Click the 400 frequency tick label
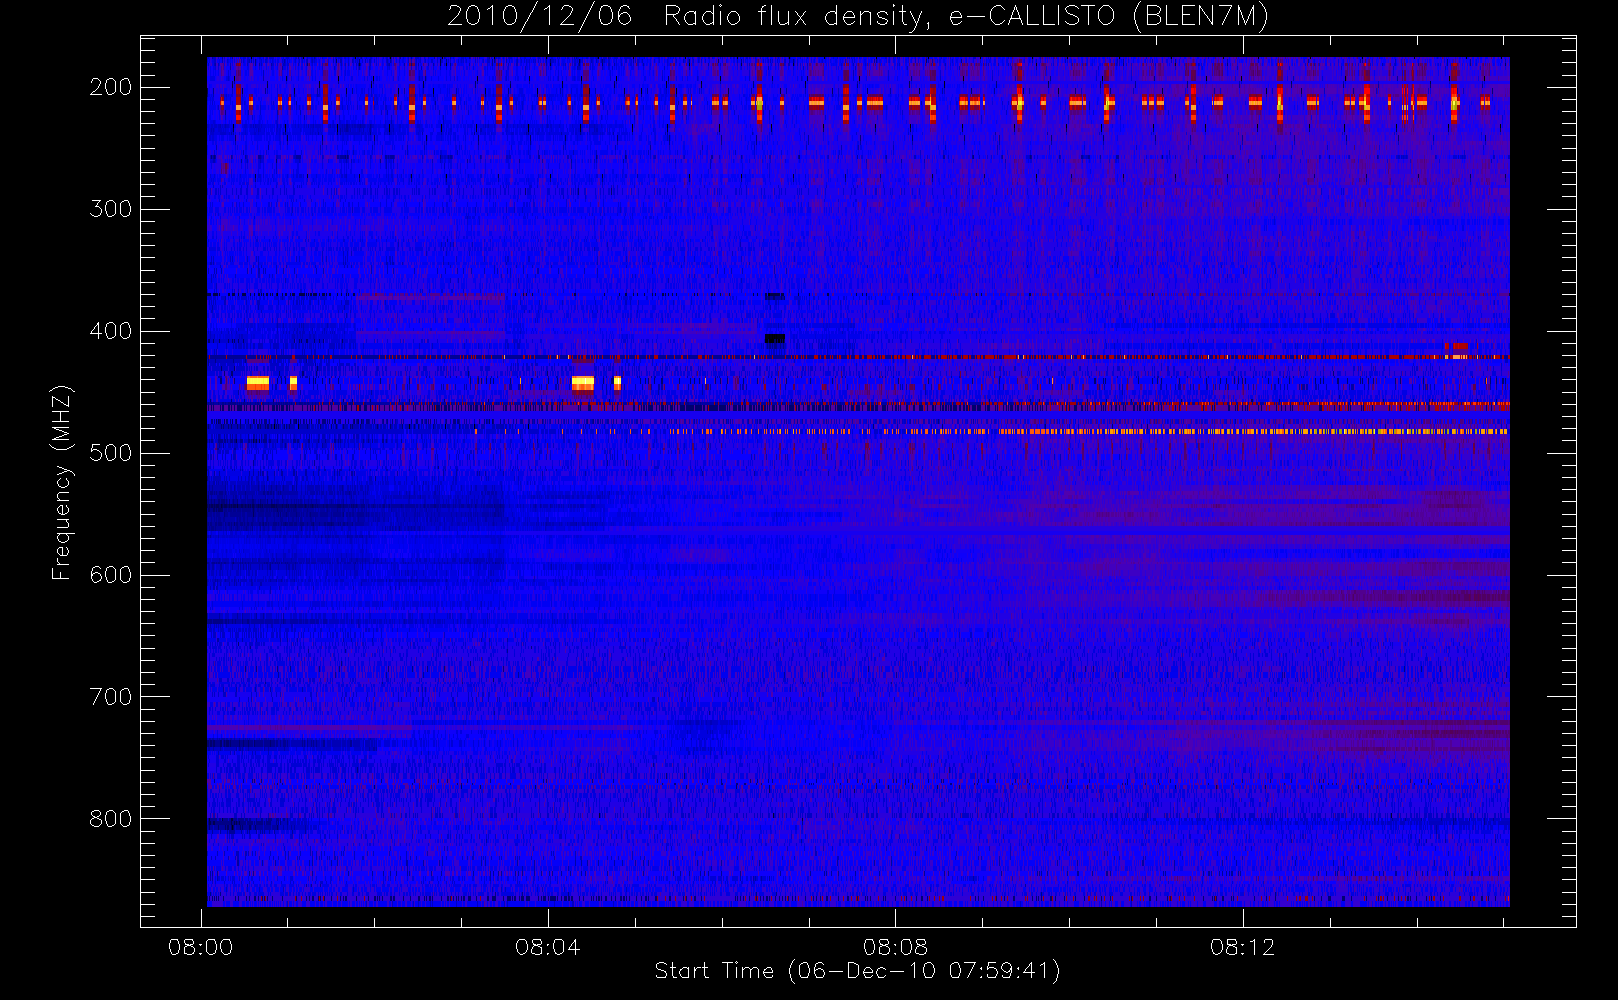The width and height of the screenshot is (1618, 1000). pos(111,331)
